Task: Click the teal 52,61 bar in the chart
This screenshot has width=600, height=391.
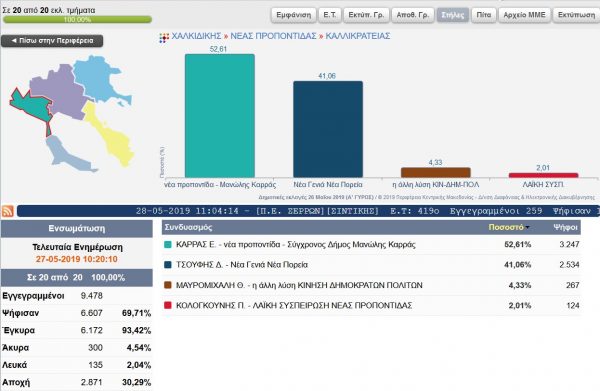Action: pyautogui.click(x=220, y=116)
